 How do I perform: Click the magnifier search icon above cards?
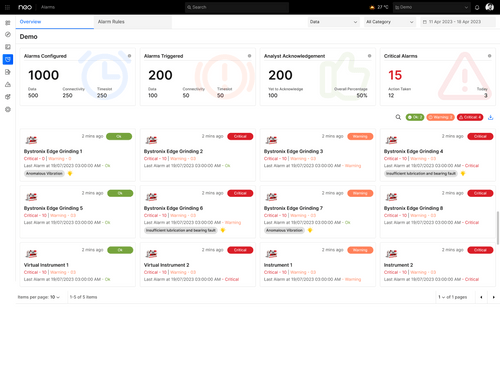click(398, 117)
